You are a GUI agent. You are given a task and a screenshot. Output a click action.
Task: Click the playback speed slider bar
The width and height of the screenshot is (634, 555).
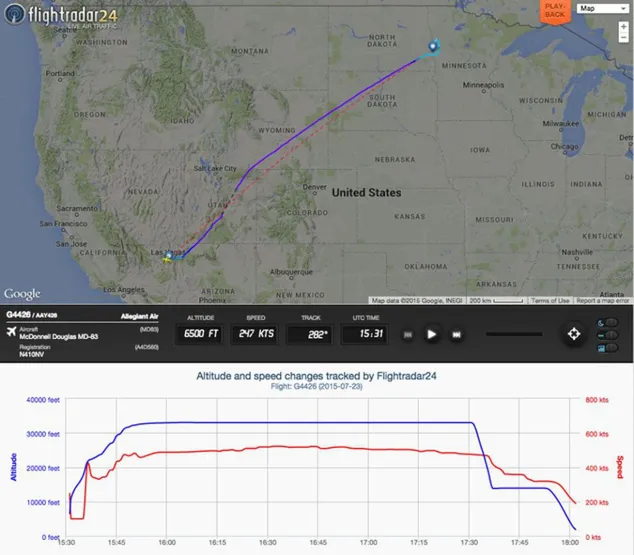[x=514, y=334]
